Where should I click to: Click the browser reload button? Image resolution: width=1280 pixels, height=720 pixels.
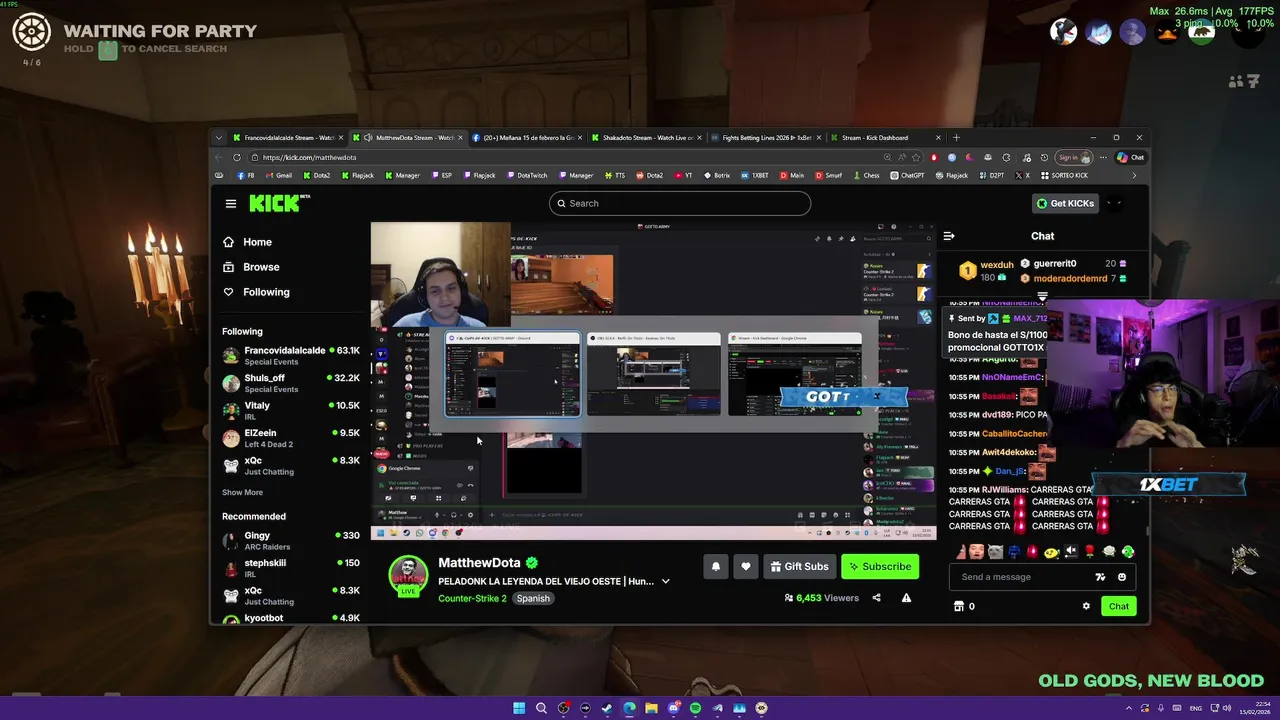click(237, 157)
